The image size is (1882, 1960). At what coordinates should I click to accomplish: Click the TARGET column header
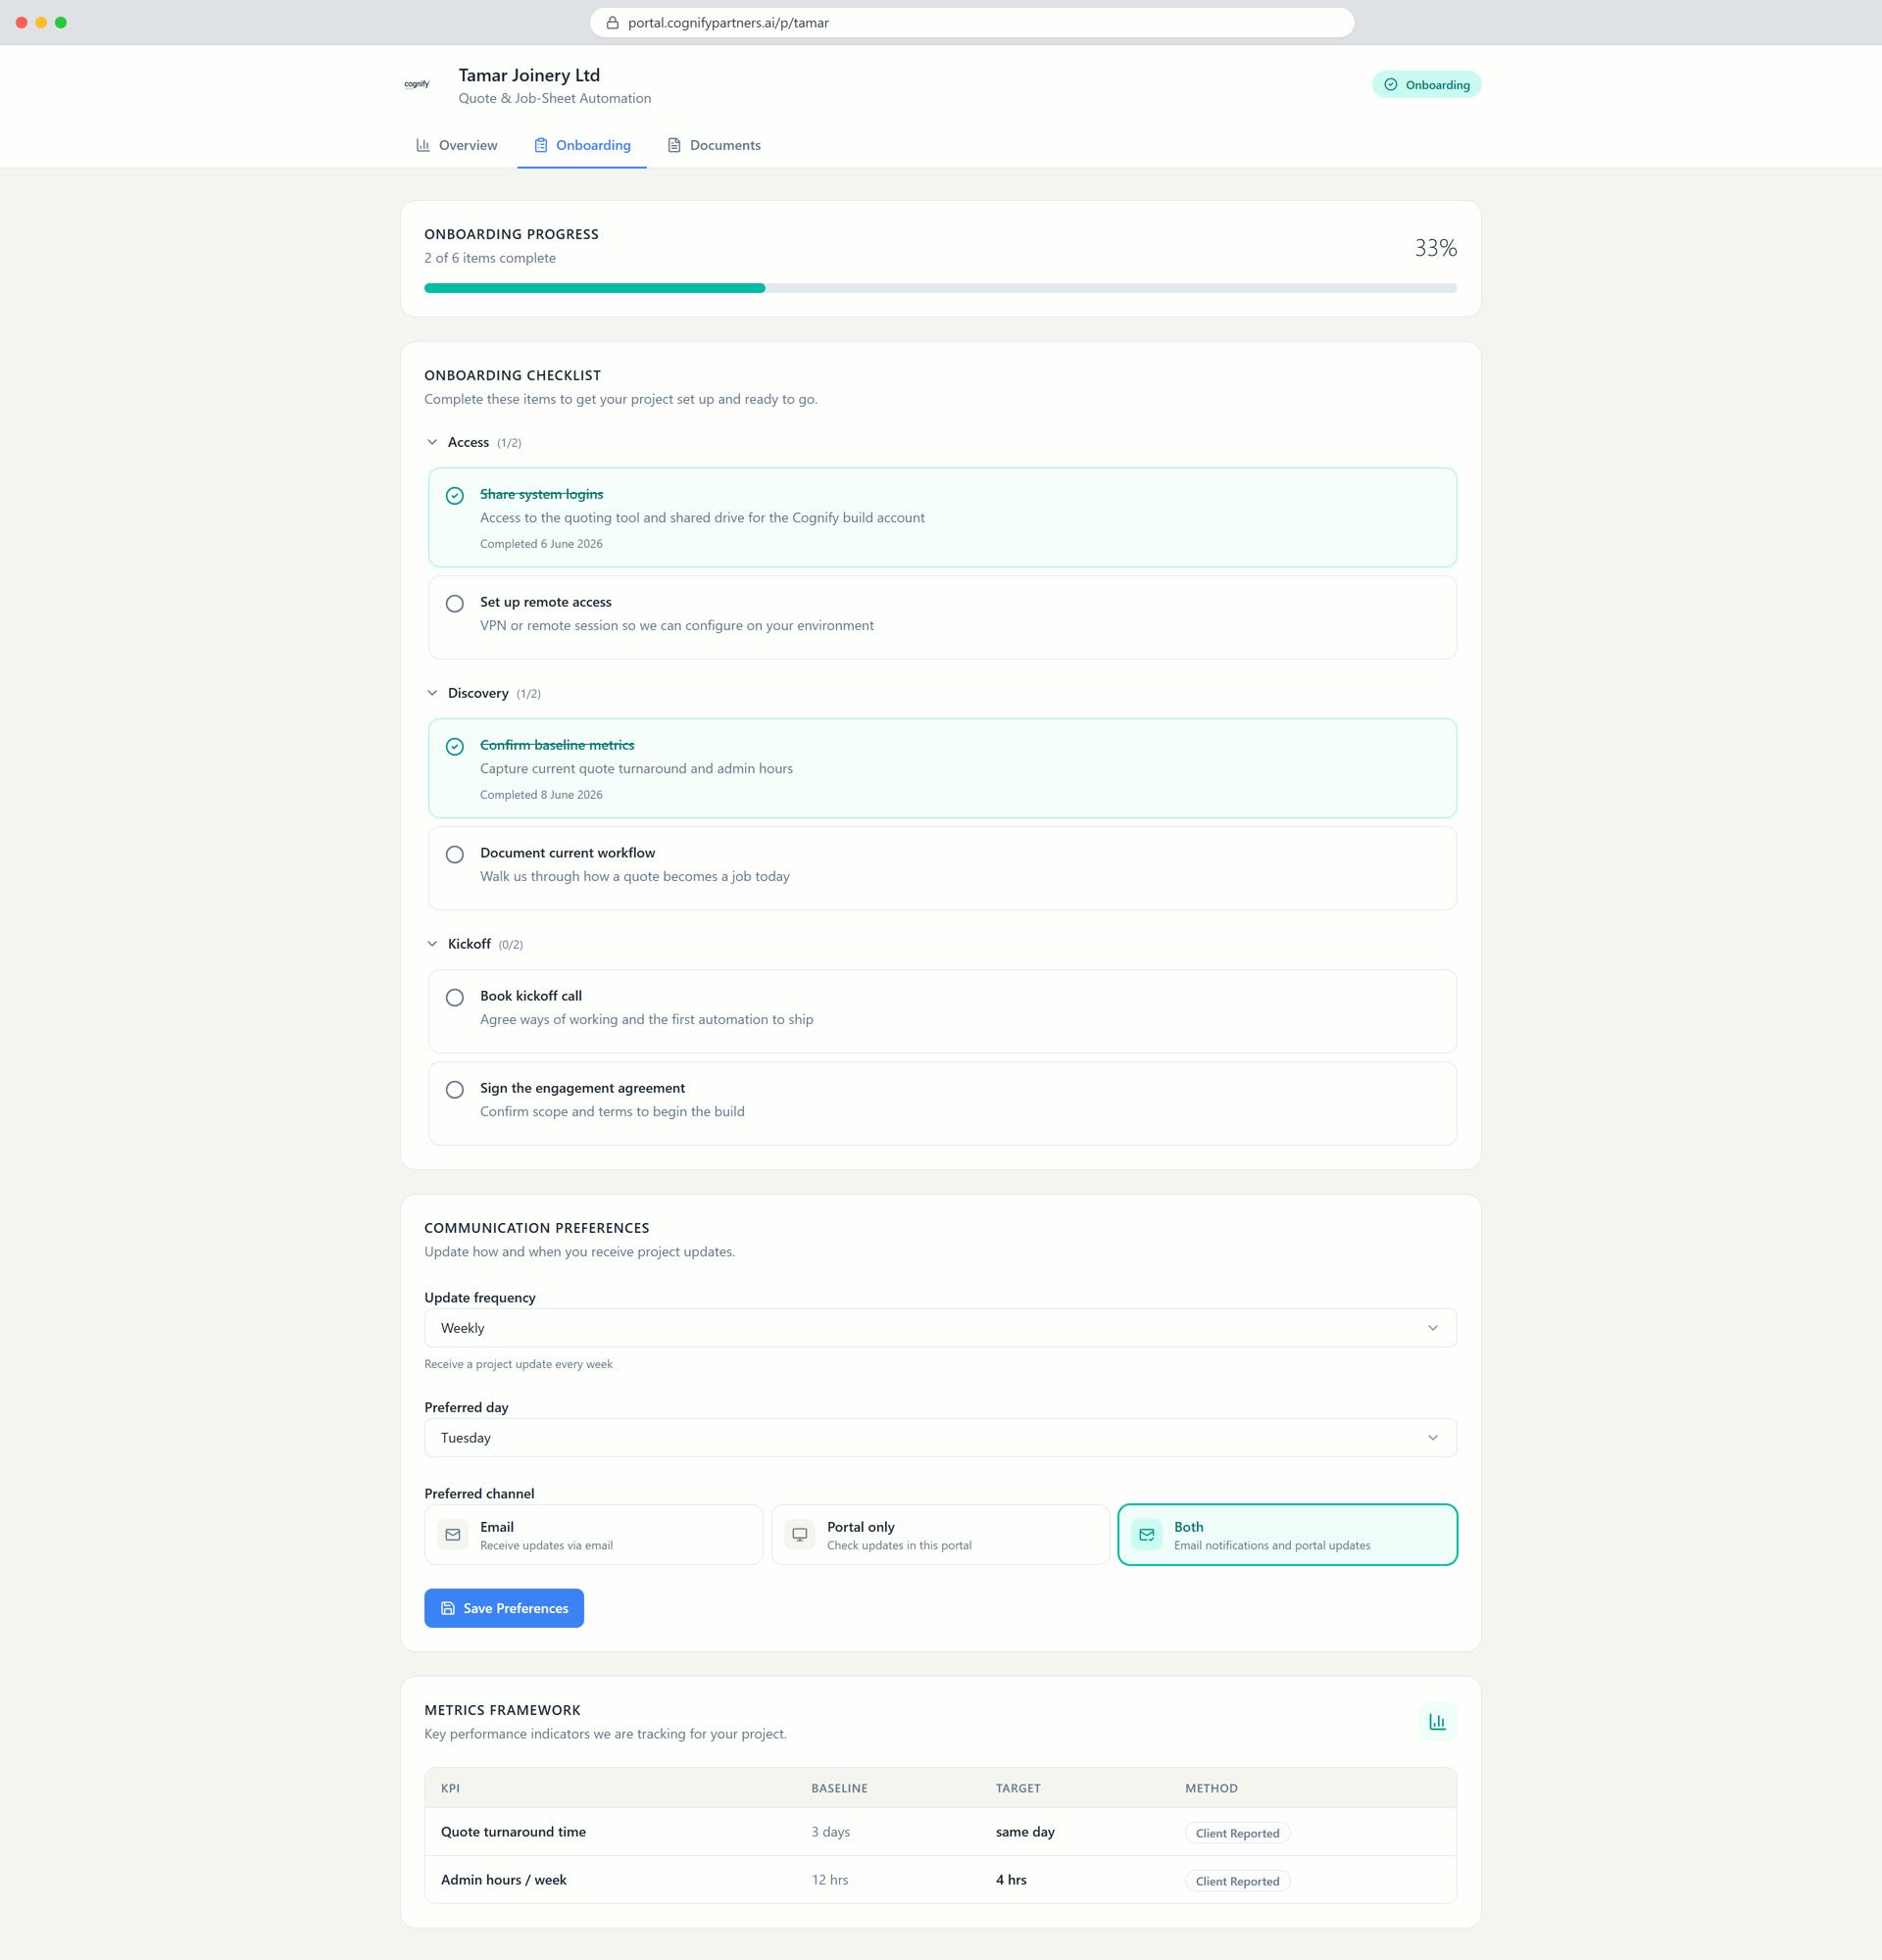(x=1018, y=1788)
